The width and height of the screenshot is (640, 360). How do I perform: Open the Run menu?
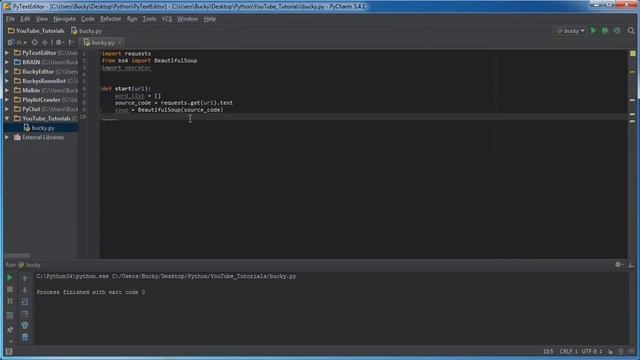point(132,19)
